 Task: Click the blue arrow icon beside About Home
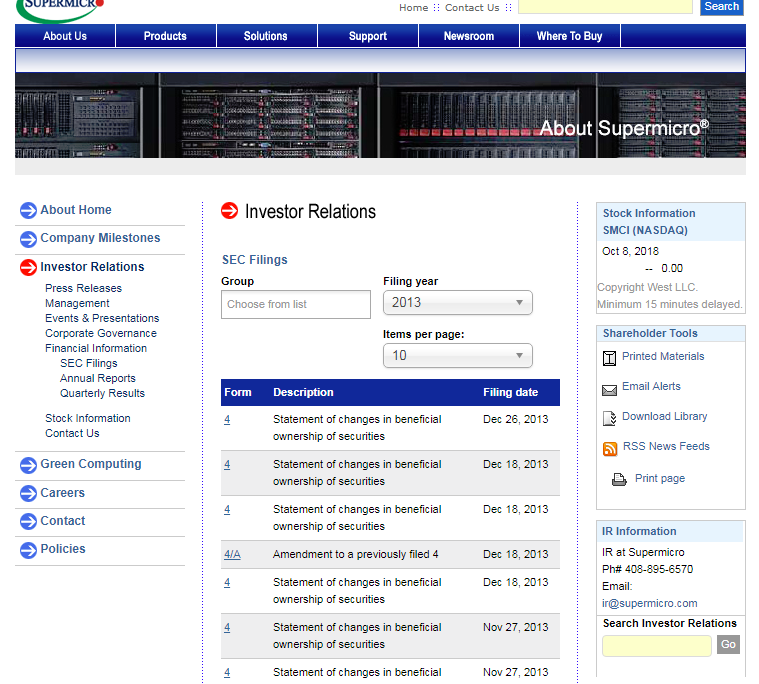pyautogui.click(x=28, y=211)
